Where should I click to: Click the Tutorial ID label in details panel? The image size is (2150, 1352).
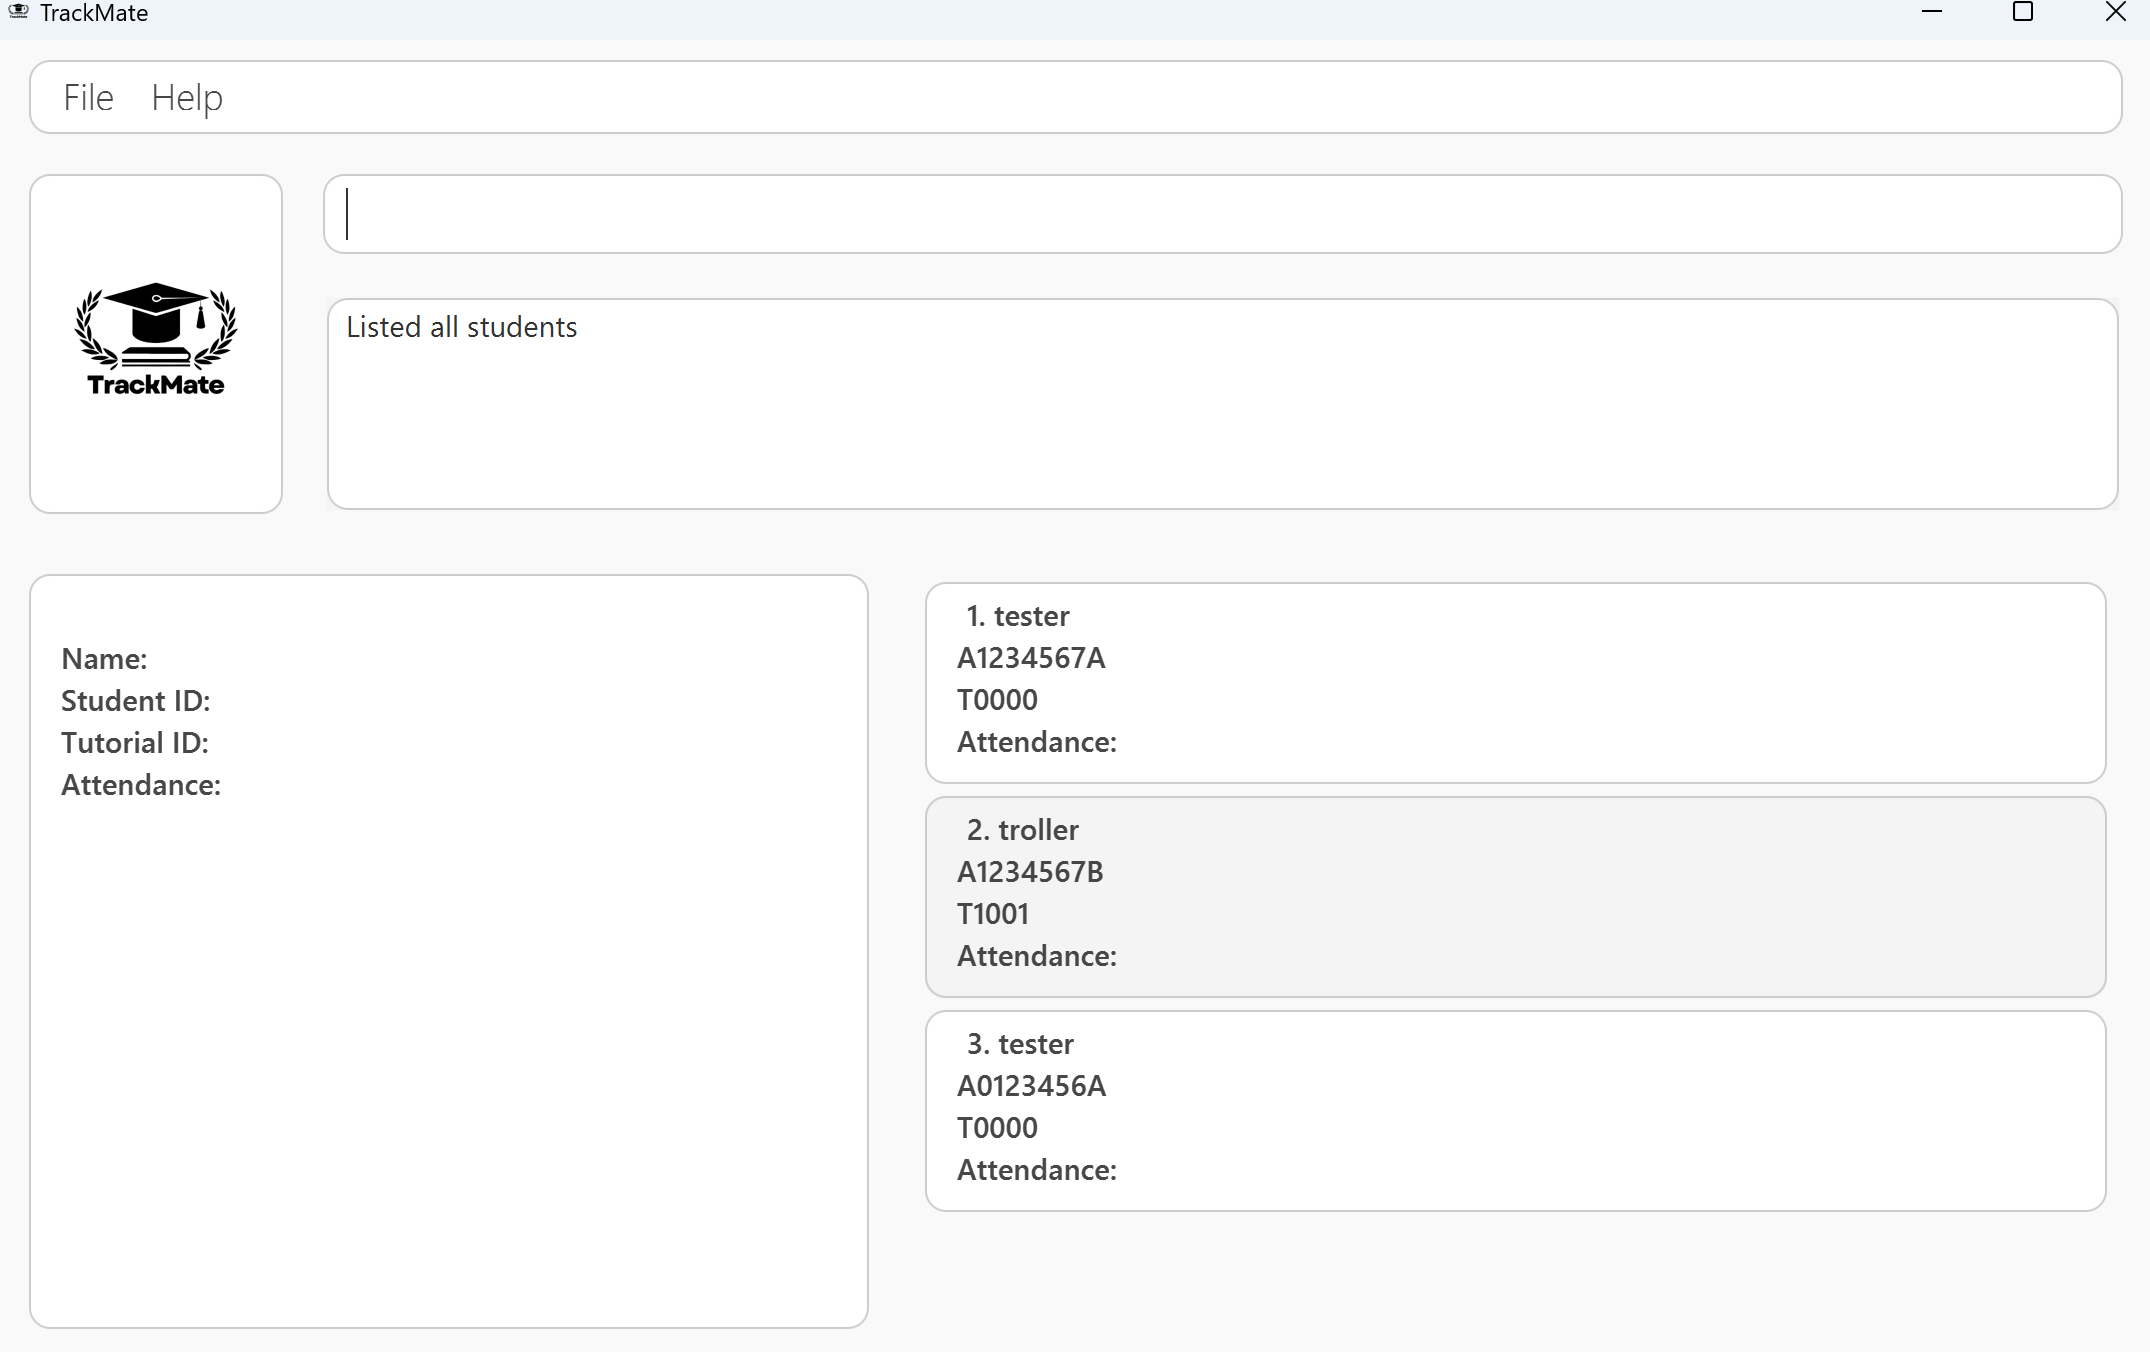click(135, 743)
